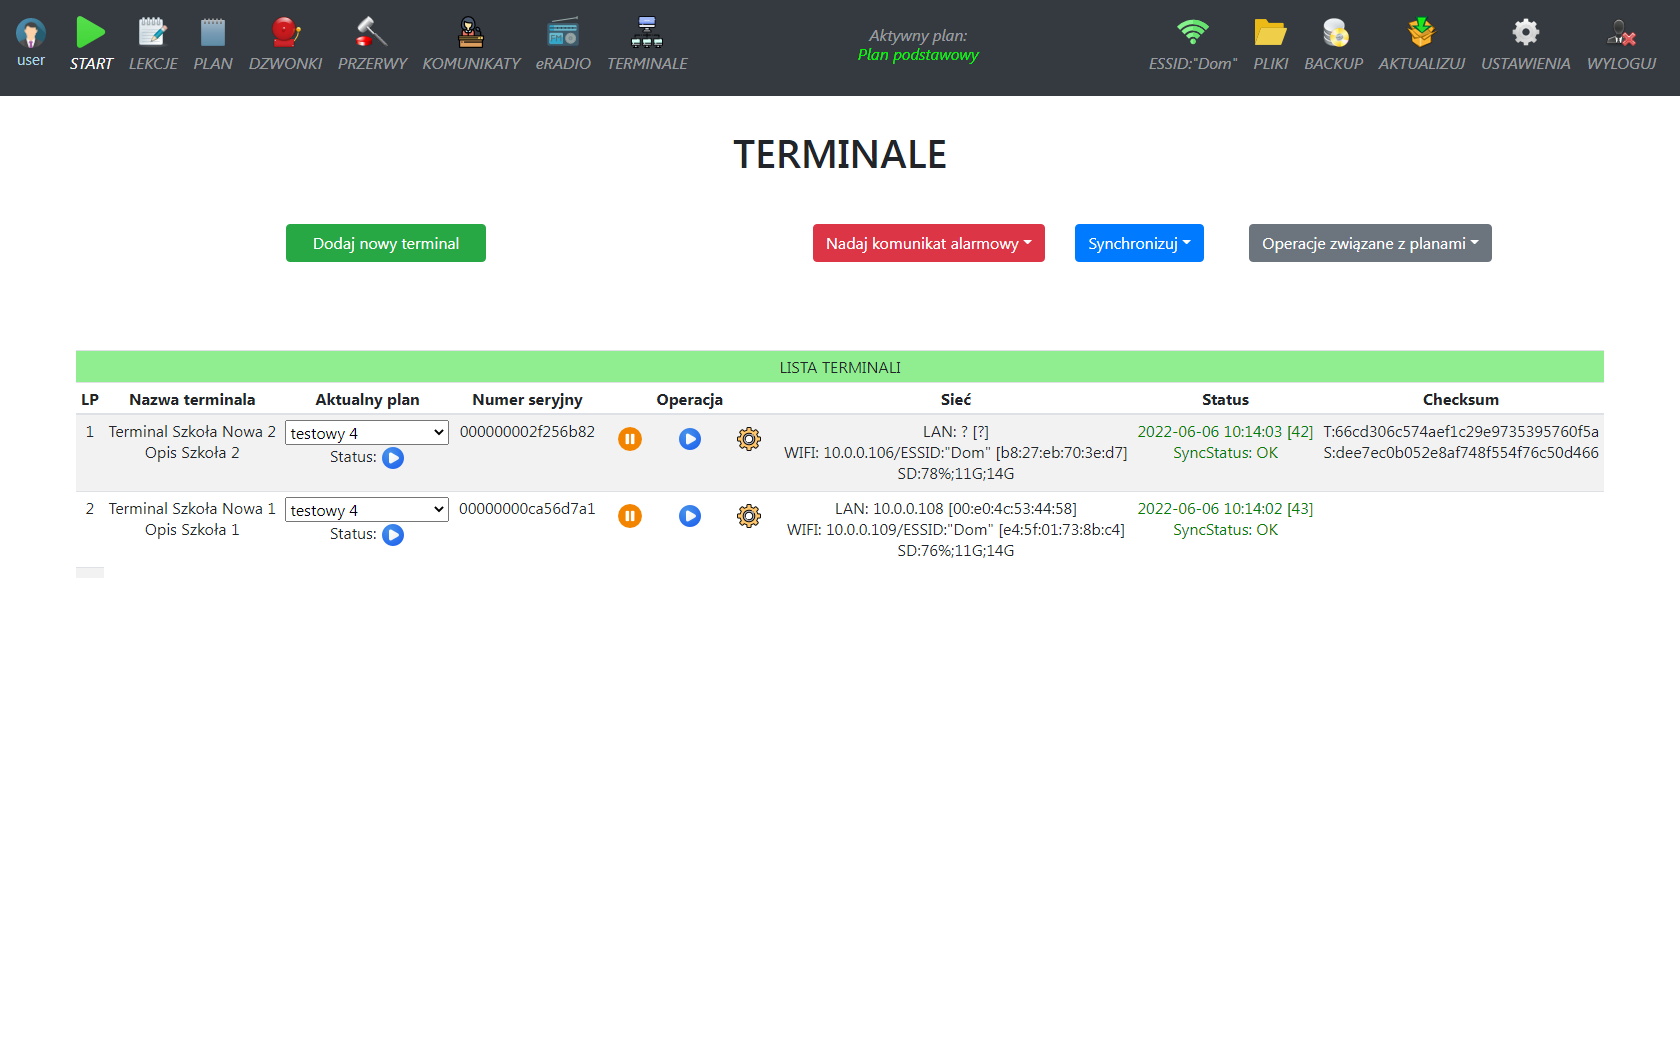Click Terminal Szkoła Nowa 1 name
Image resolution: width=1680 pixels, height=1050 pixels.
point(192,508)
